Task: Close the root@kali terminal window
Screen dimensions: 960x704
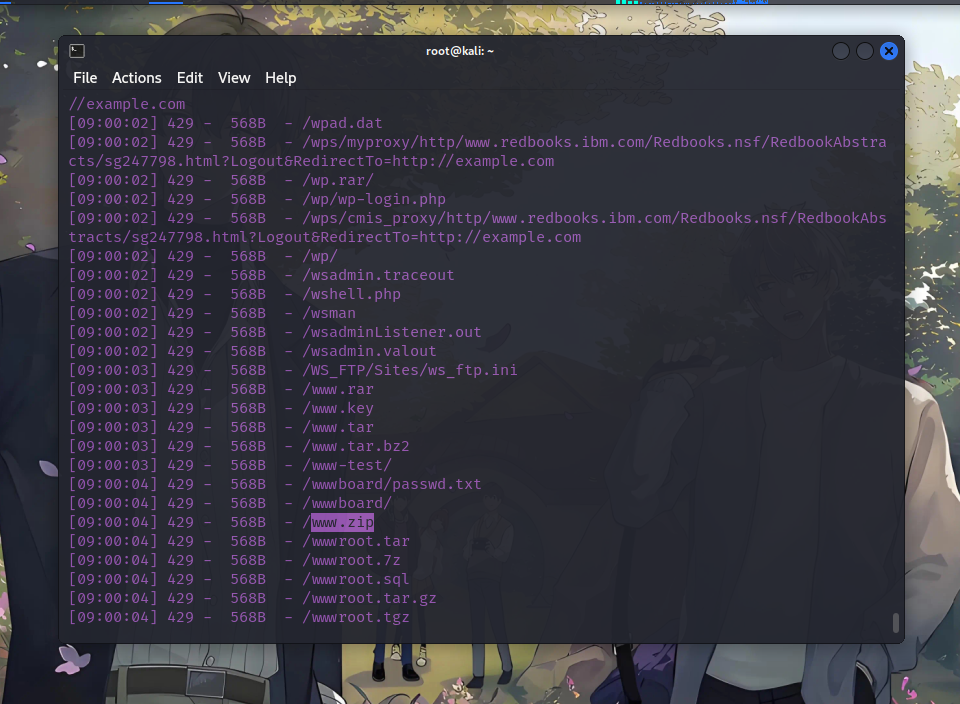Action: 889,51
